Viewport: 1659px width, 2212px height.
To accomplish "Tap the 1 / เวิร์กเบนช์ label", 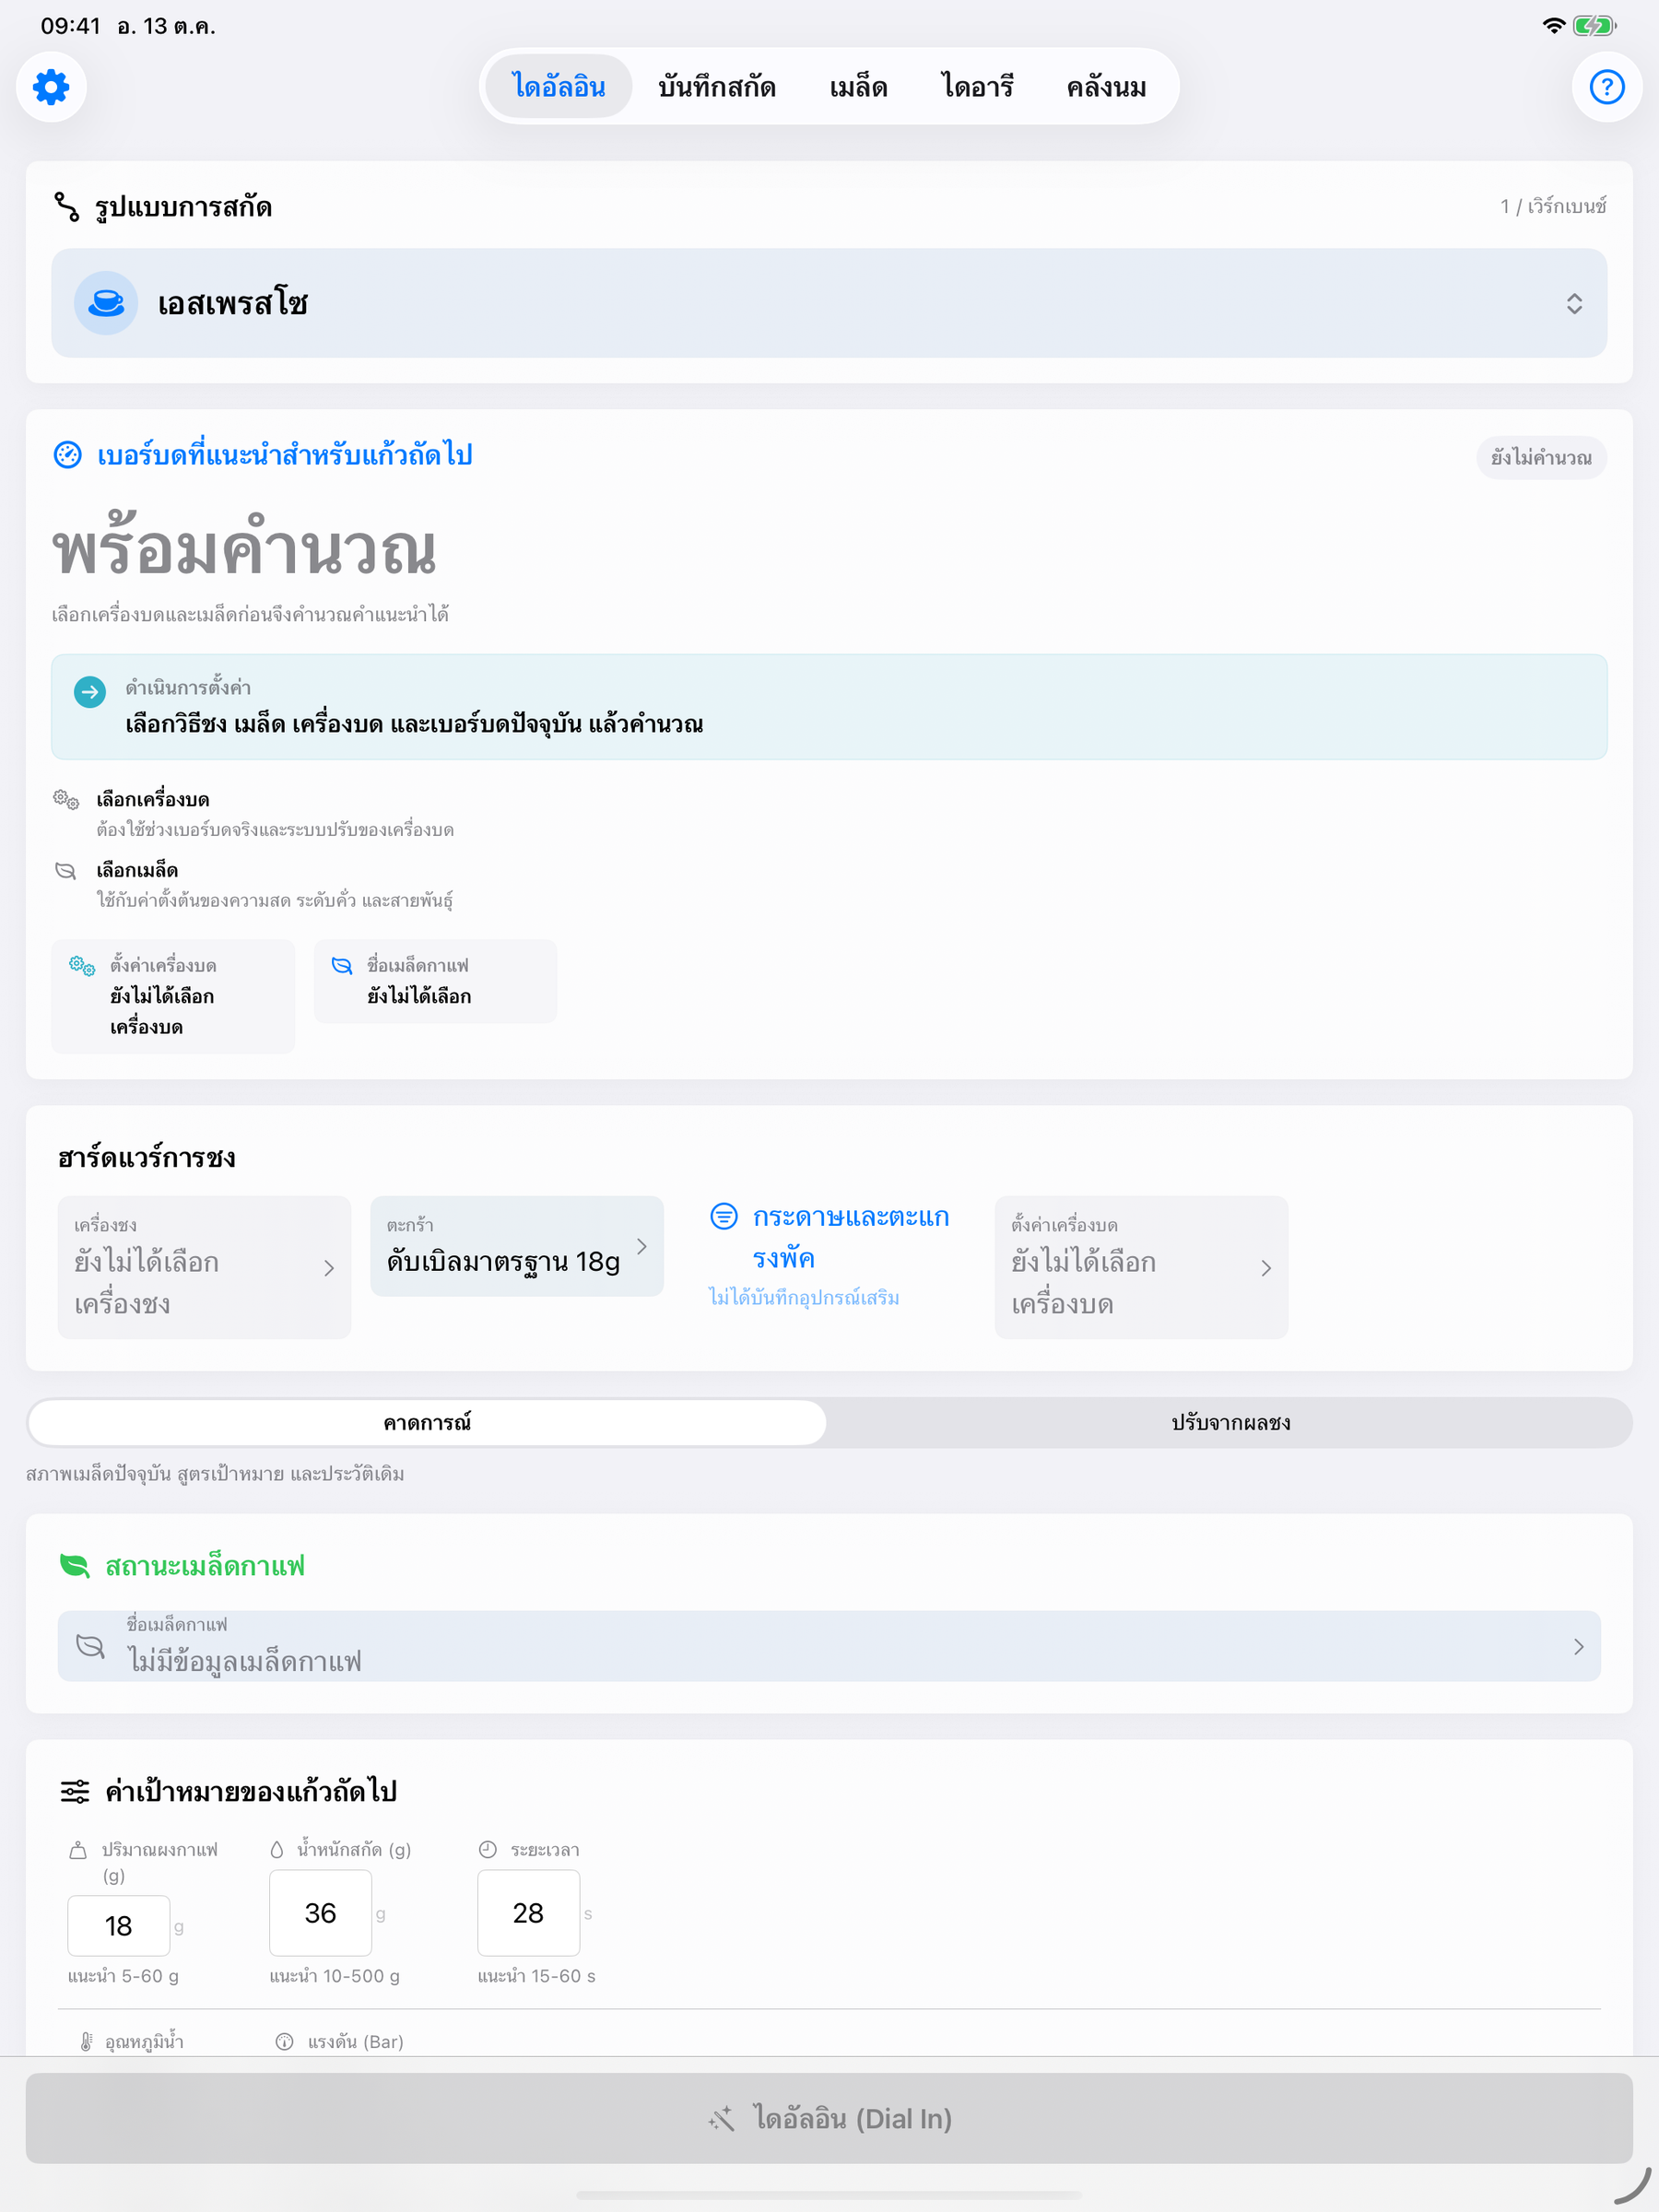I will pyautogui.click(x=1553, y=206).
